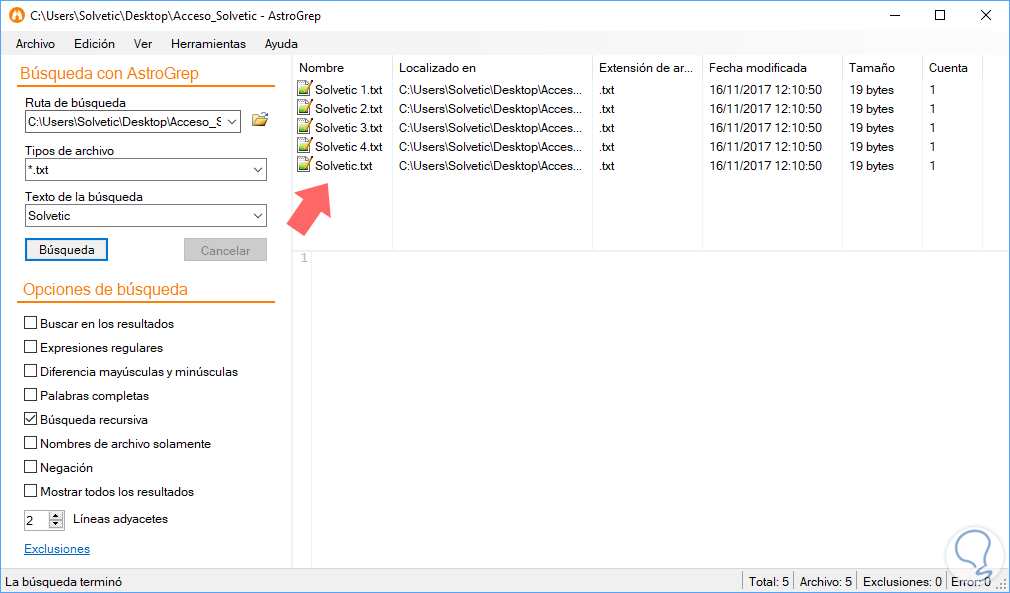Select the Solvetic 1.txt file name

[348, 89]
